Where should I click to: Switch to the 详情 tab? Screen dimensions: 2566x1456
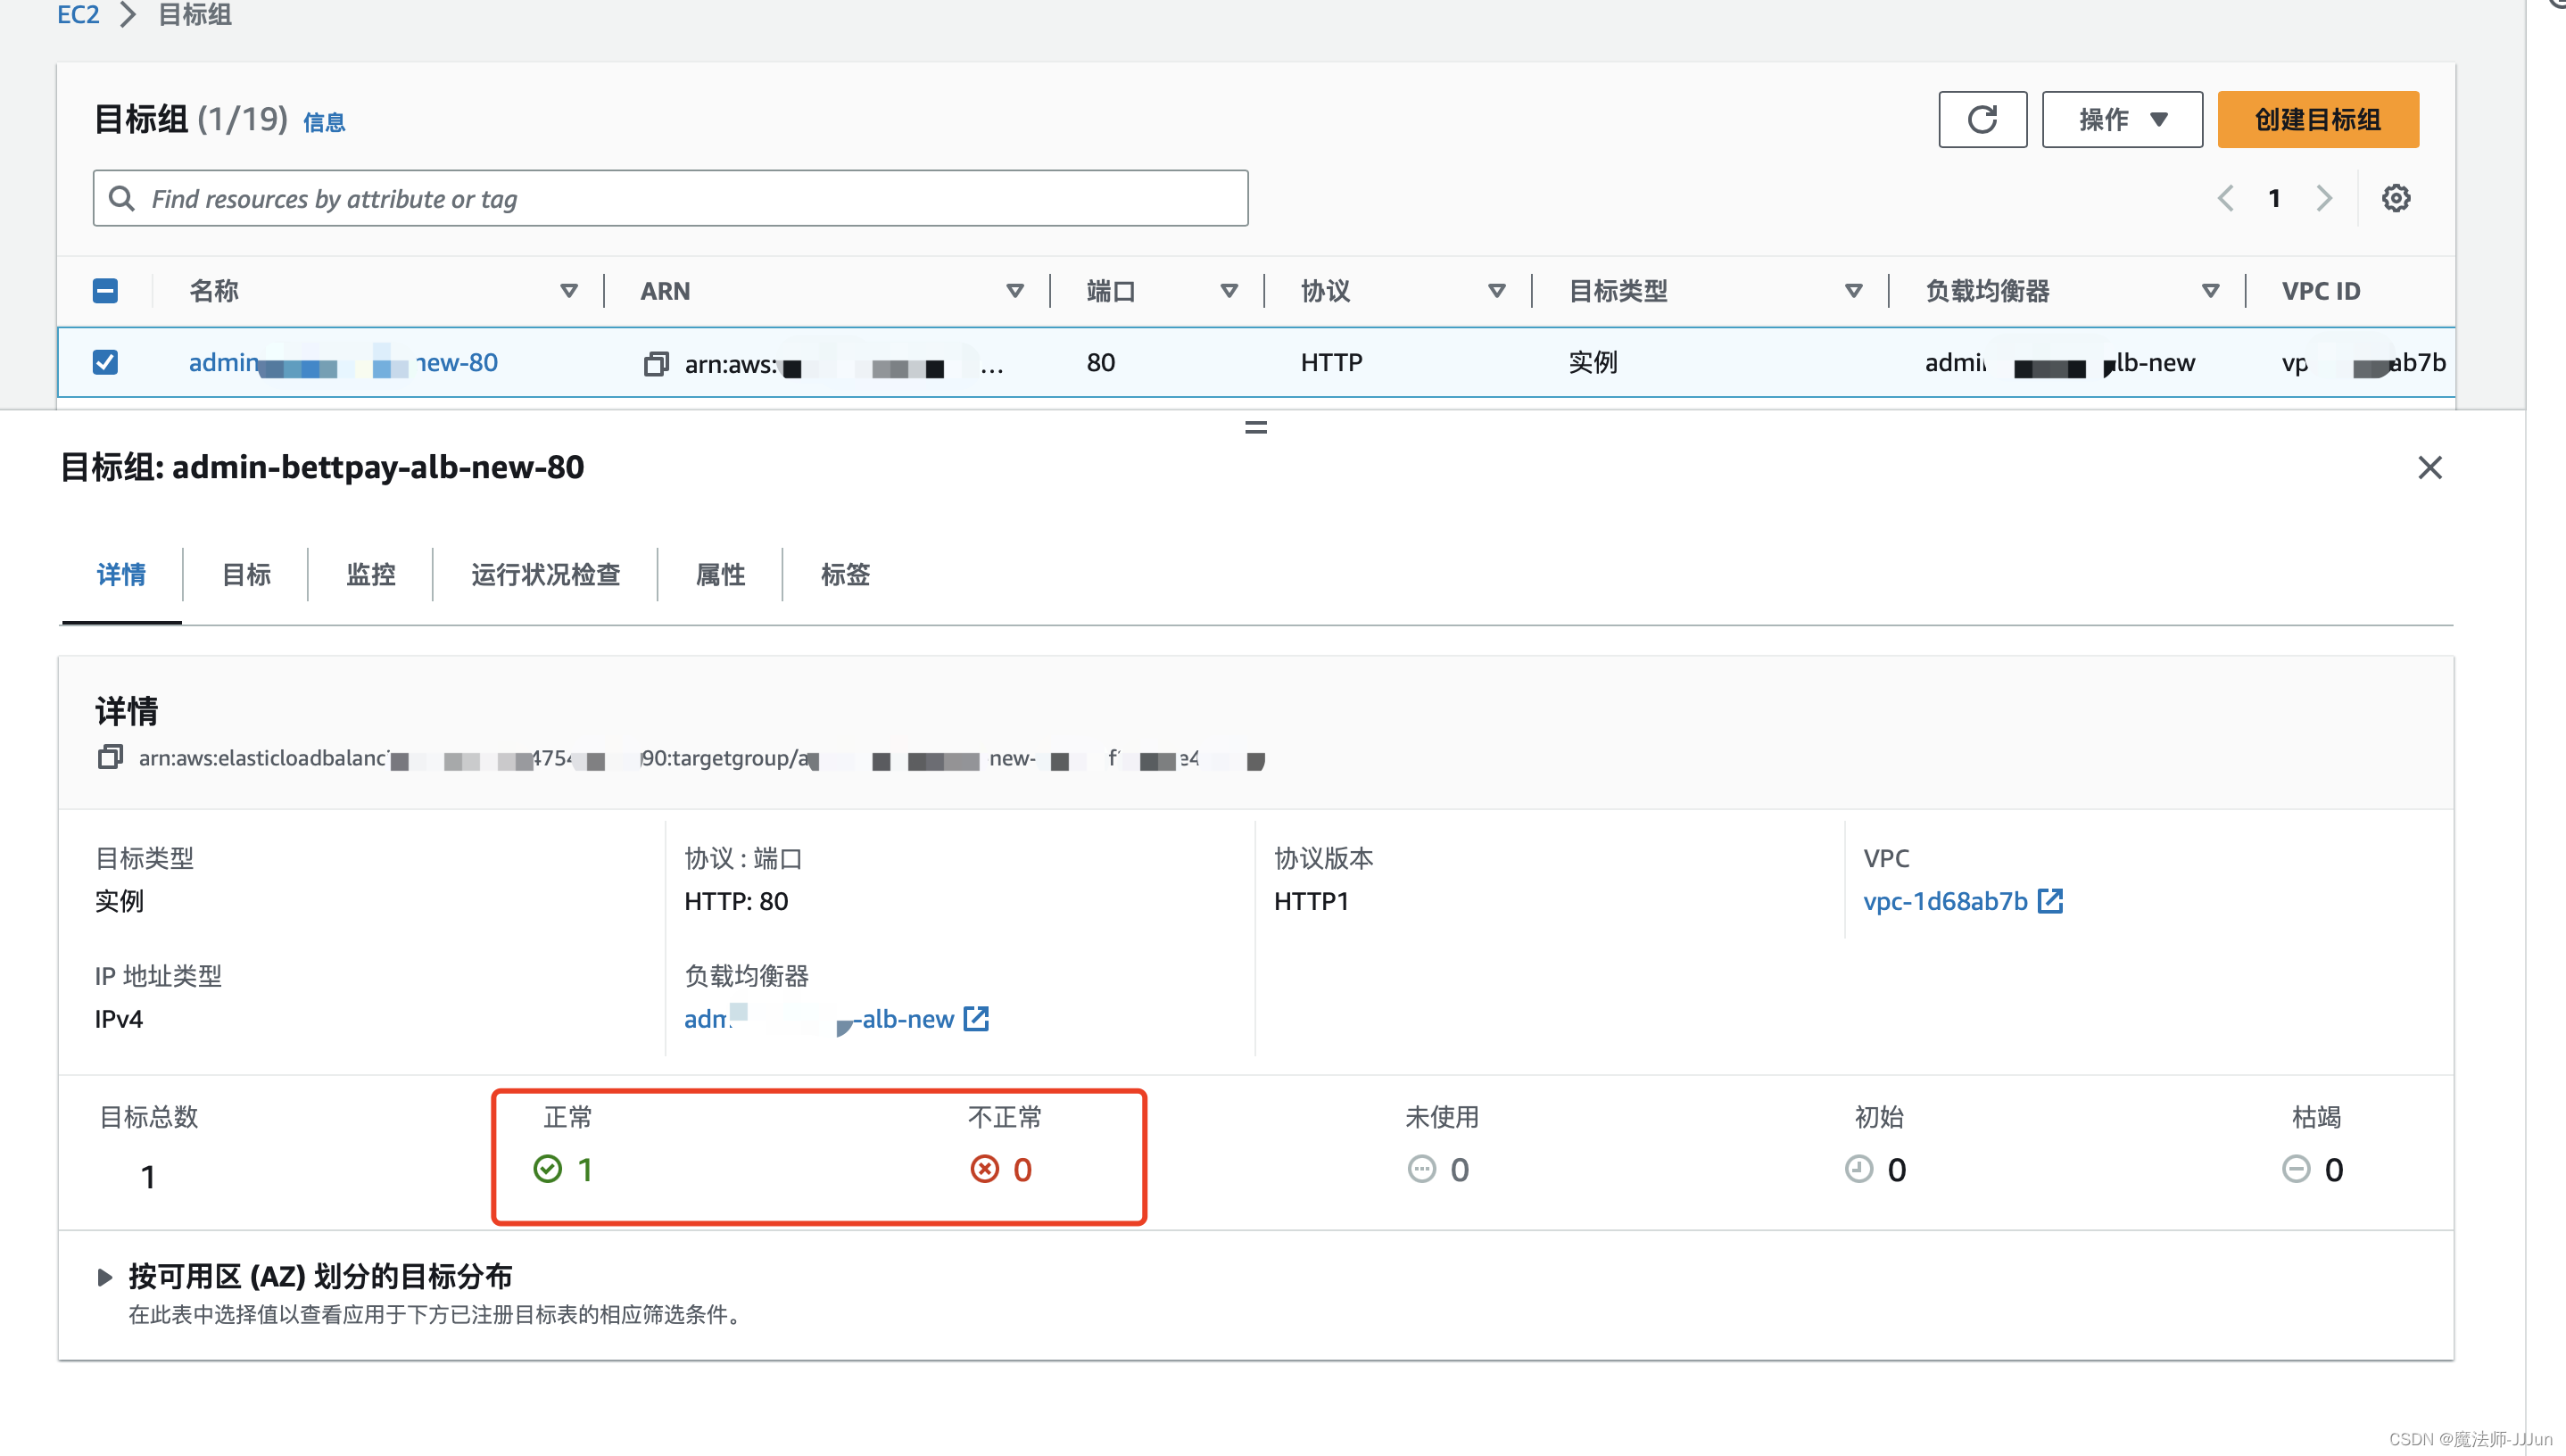[121, 575]
